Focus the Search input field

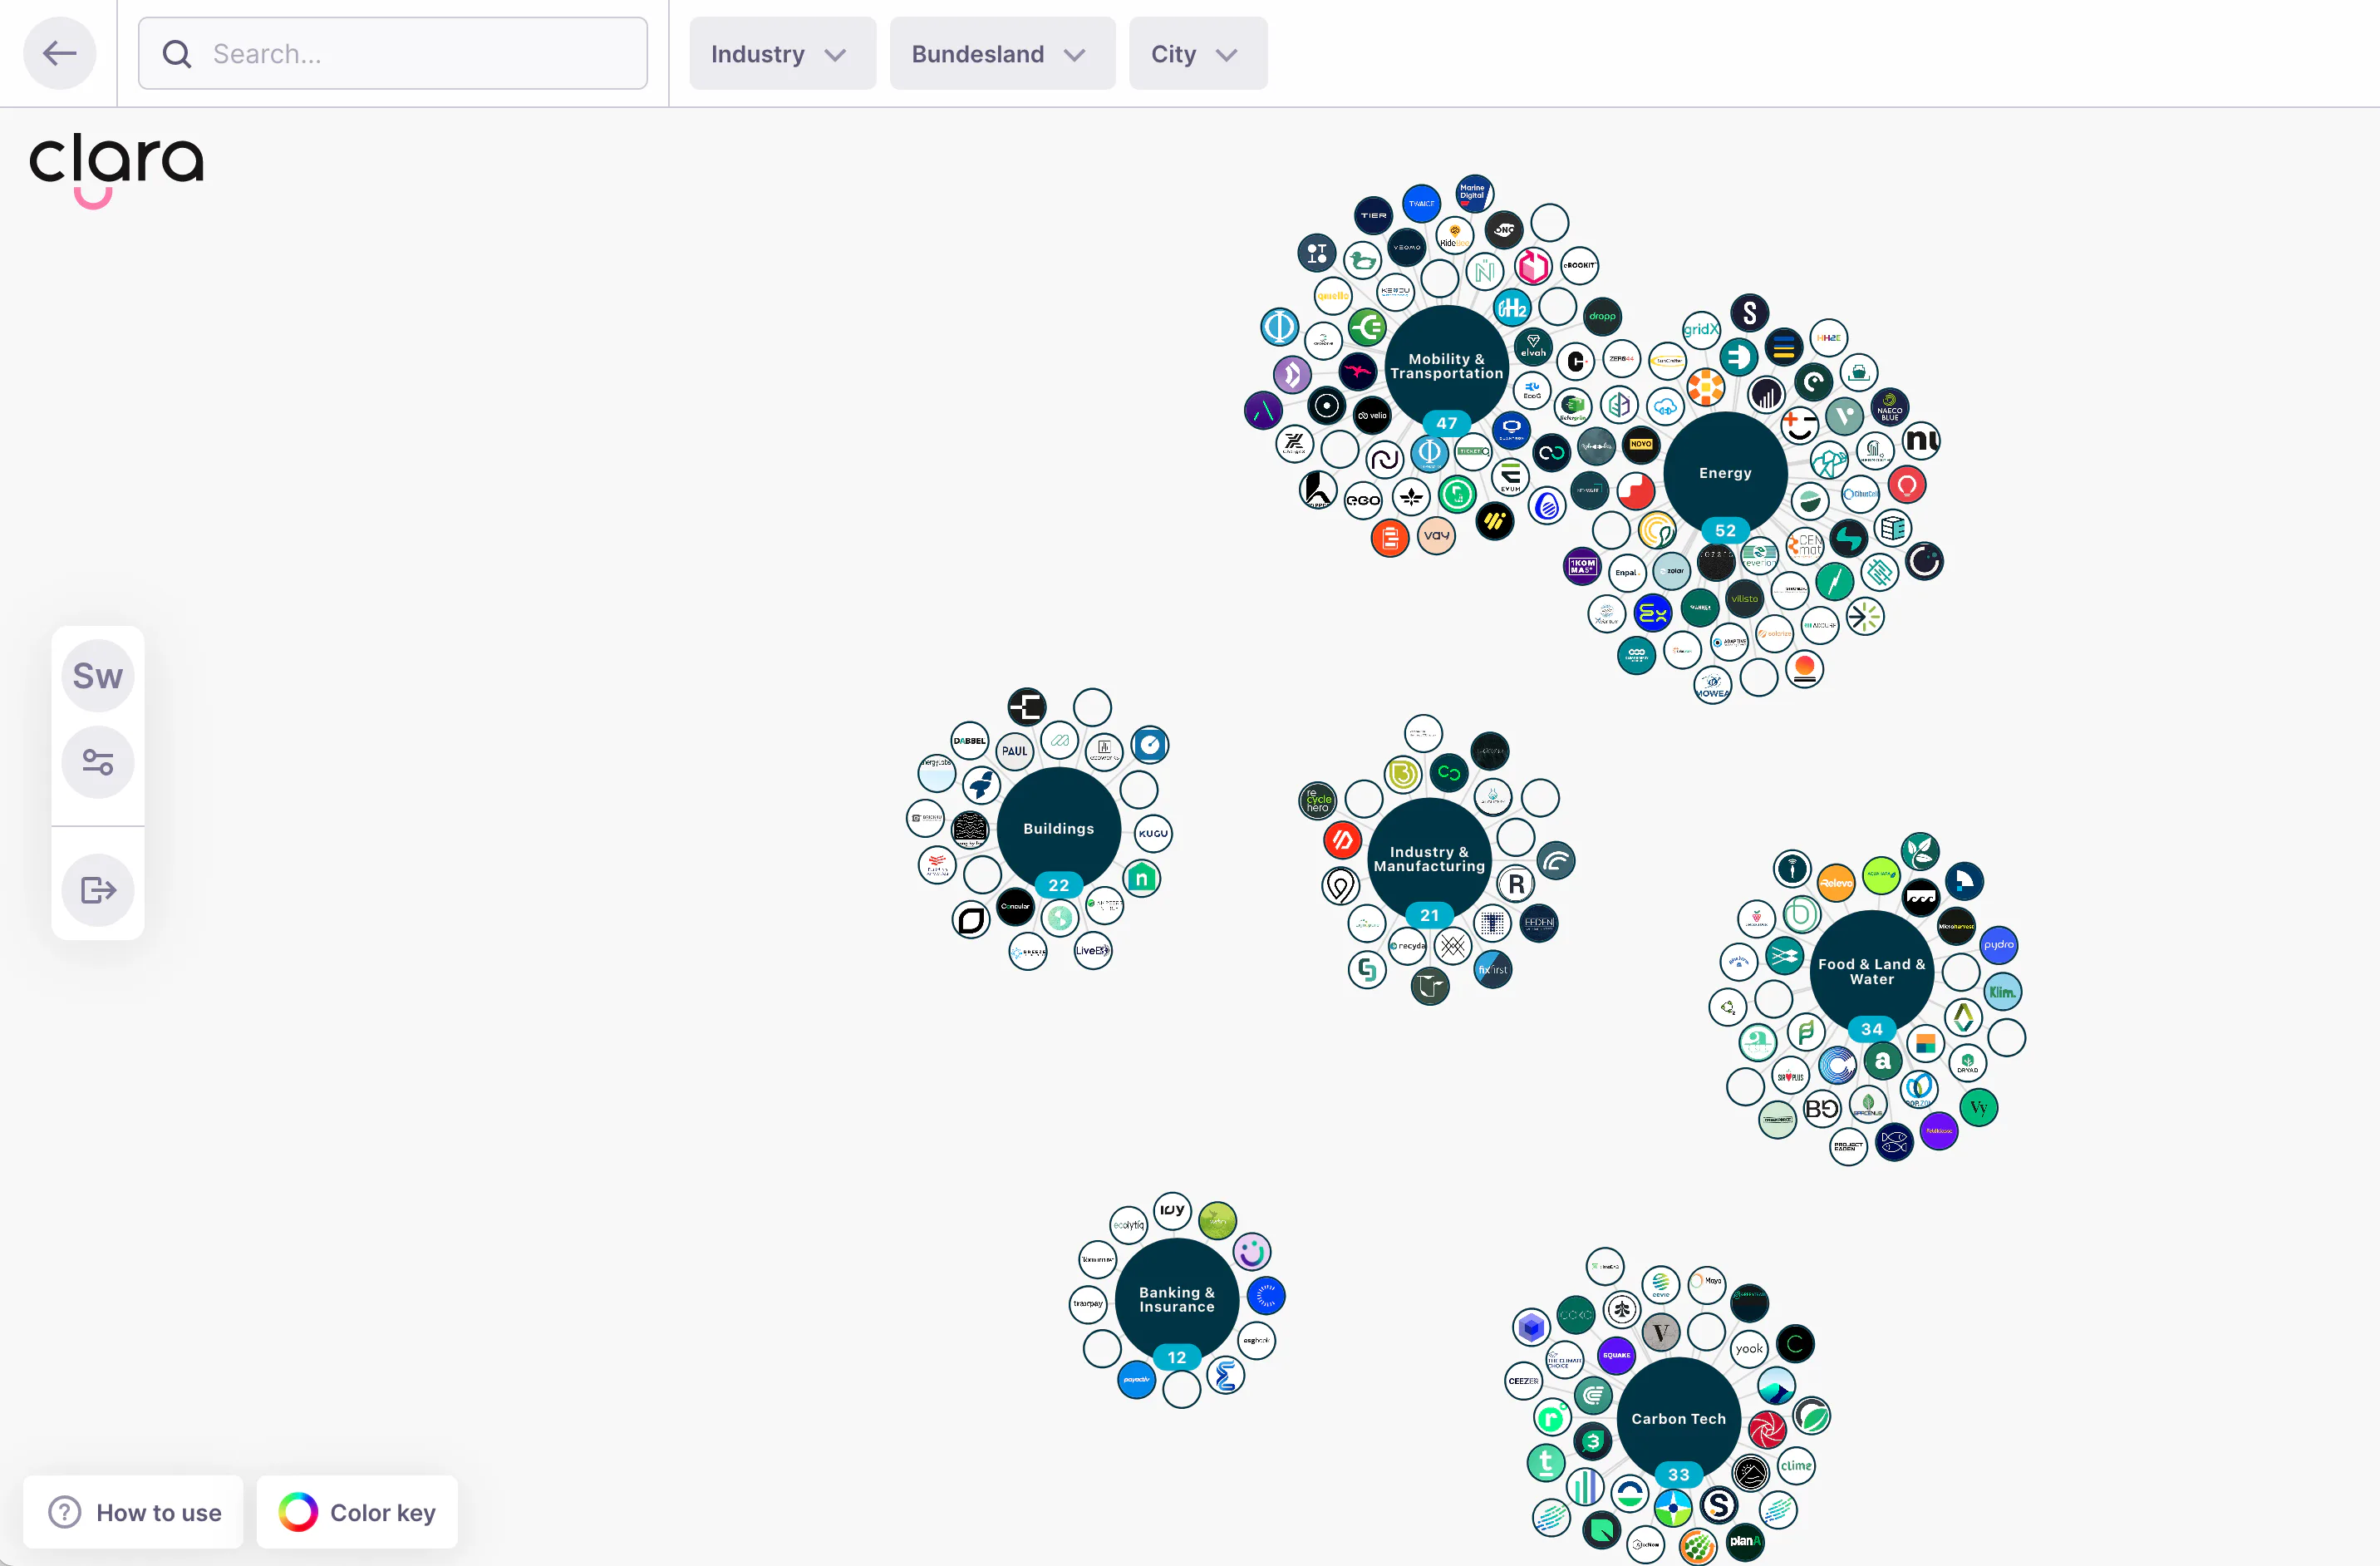[393, 53]
